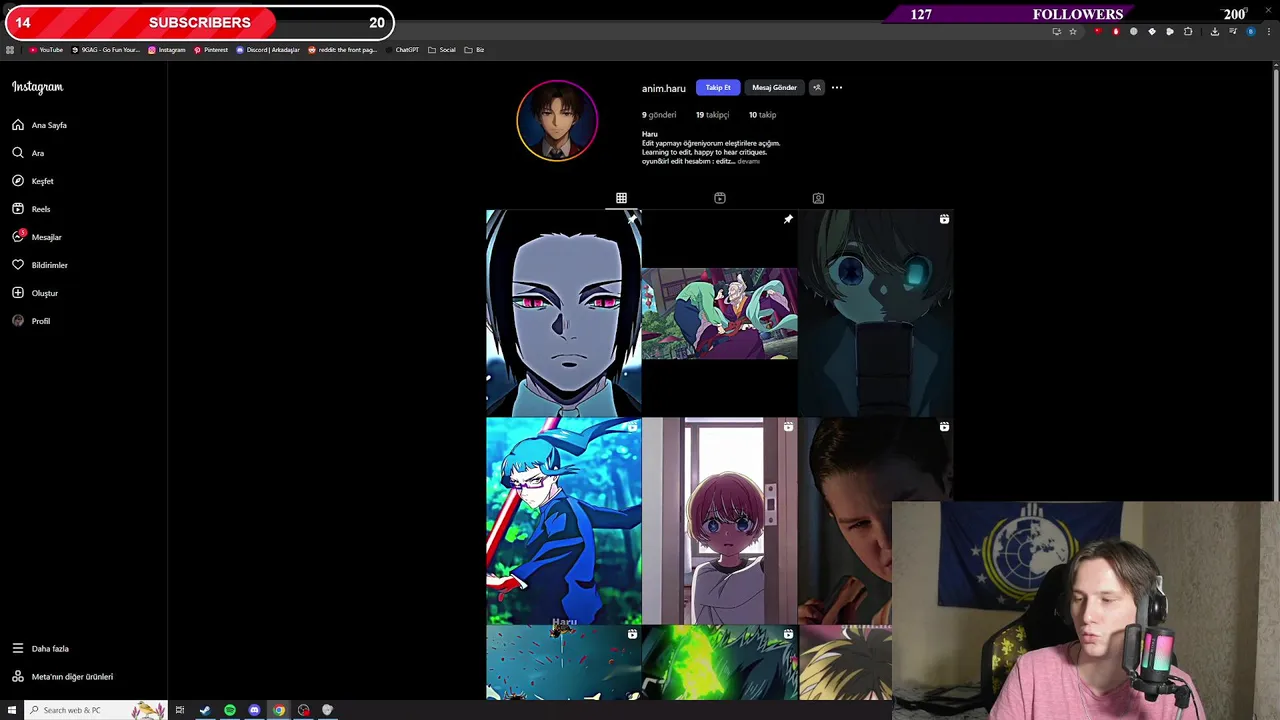Open the post of blue-haired character with glasses
Screen dimensions: 1280x720
pos(563,521)
